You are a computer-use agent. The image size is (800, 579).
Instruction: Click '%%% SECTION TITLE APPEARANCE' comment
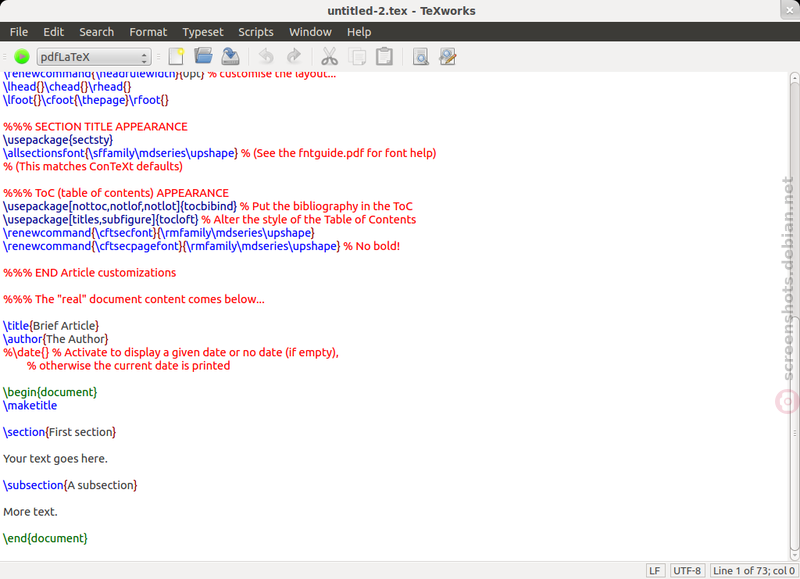[95, 127]
